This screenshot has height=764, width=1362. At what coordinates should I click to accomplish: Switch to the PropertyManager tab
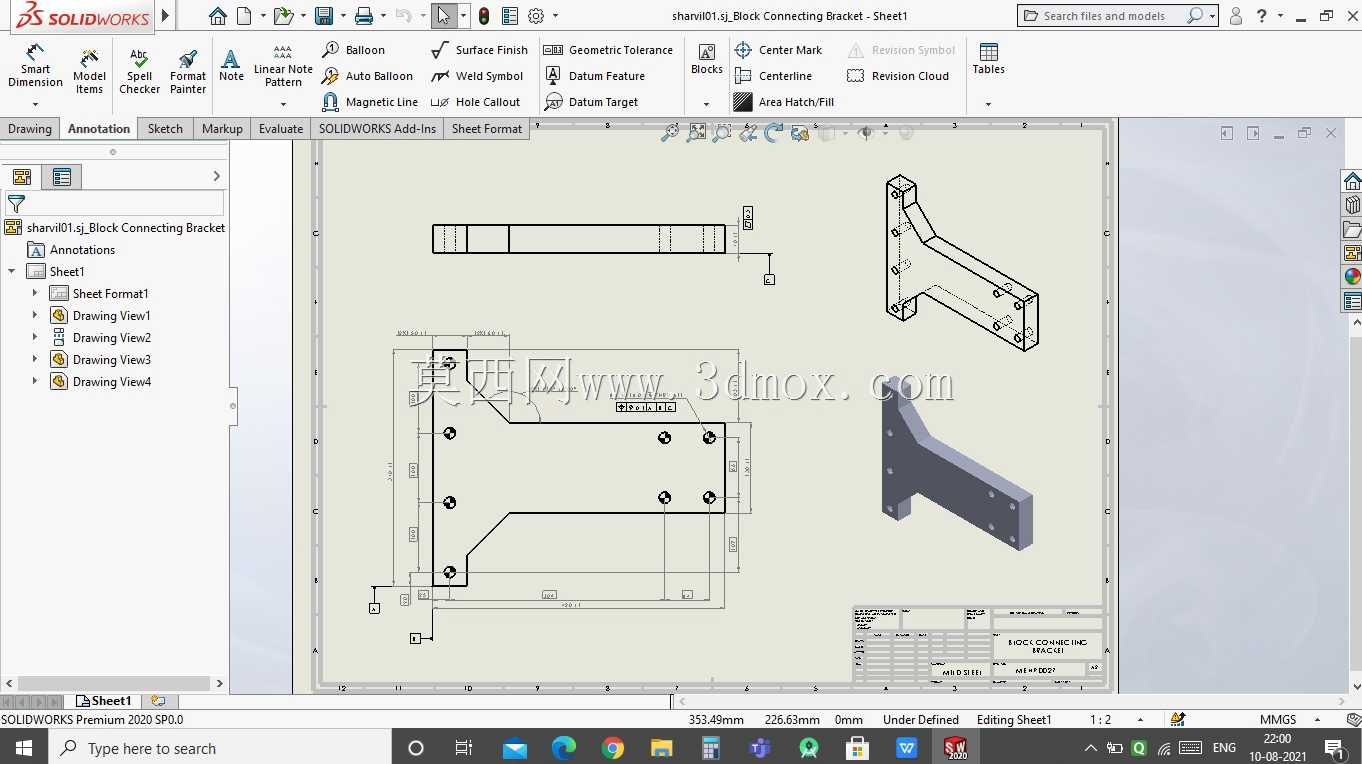point(62,177)
